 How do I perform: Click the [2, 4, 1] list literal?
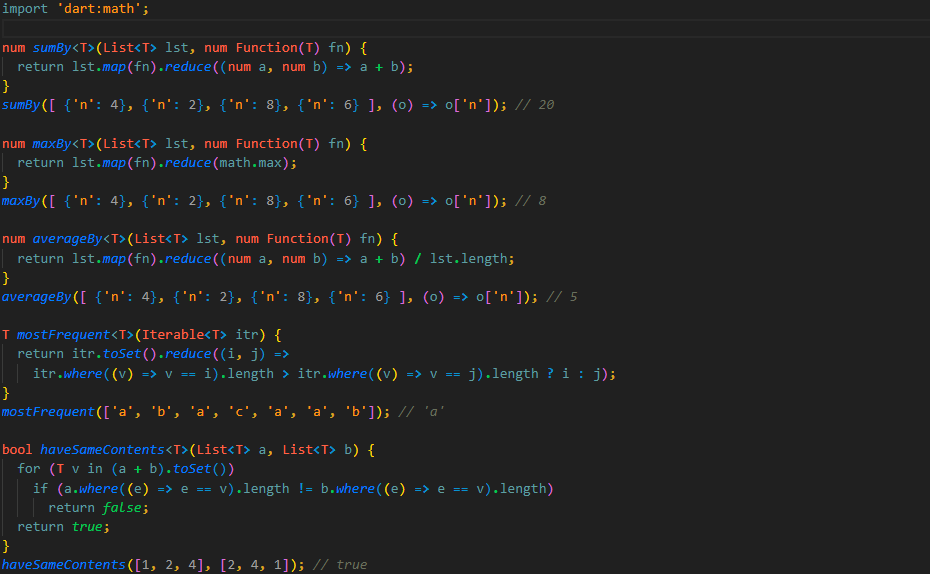pyautogui.click(x=254, y=565)
